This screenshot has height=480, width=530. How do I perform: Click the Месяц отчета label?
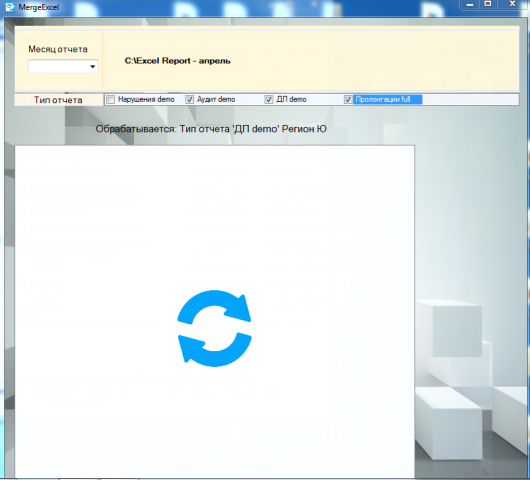click(x=58, y=49)
